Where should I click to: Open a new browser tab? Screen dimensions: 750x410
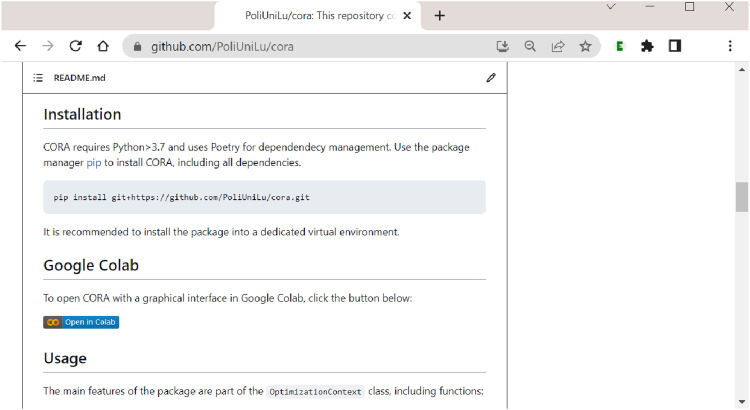tap(440, 16)
